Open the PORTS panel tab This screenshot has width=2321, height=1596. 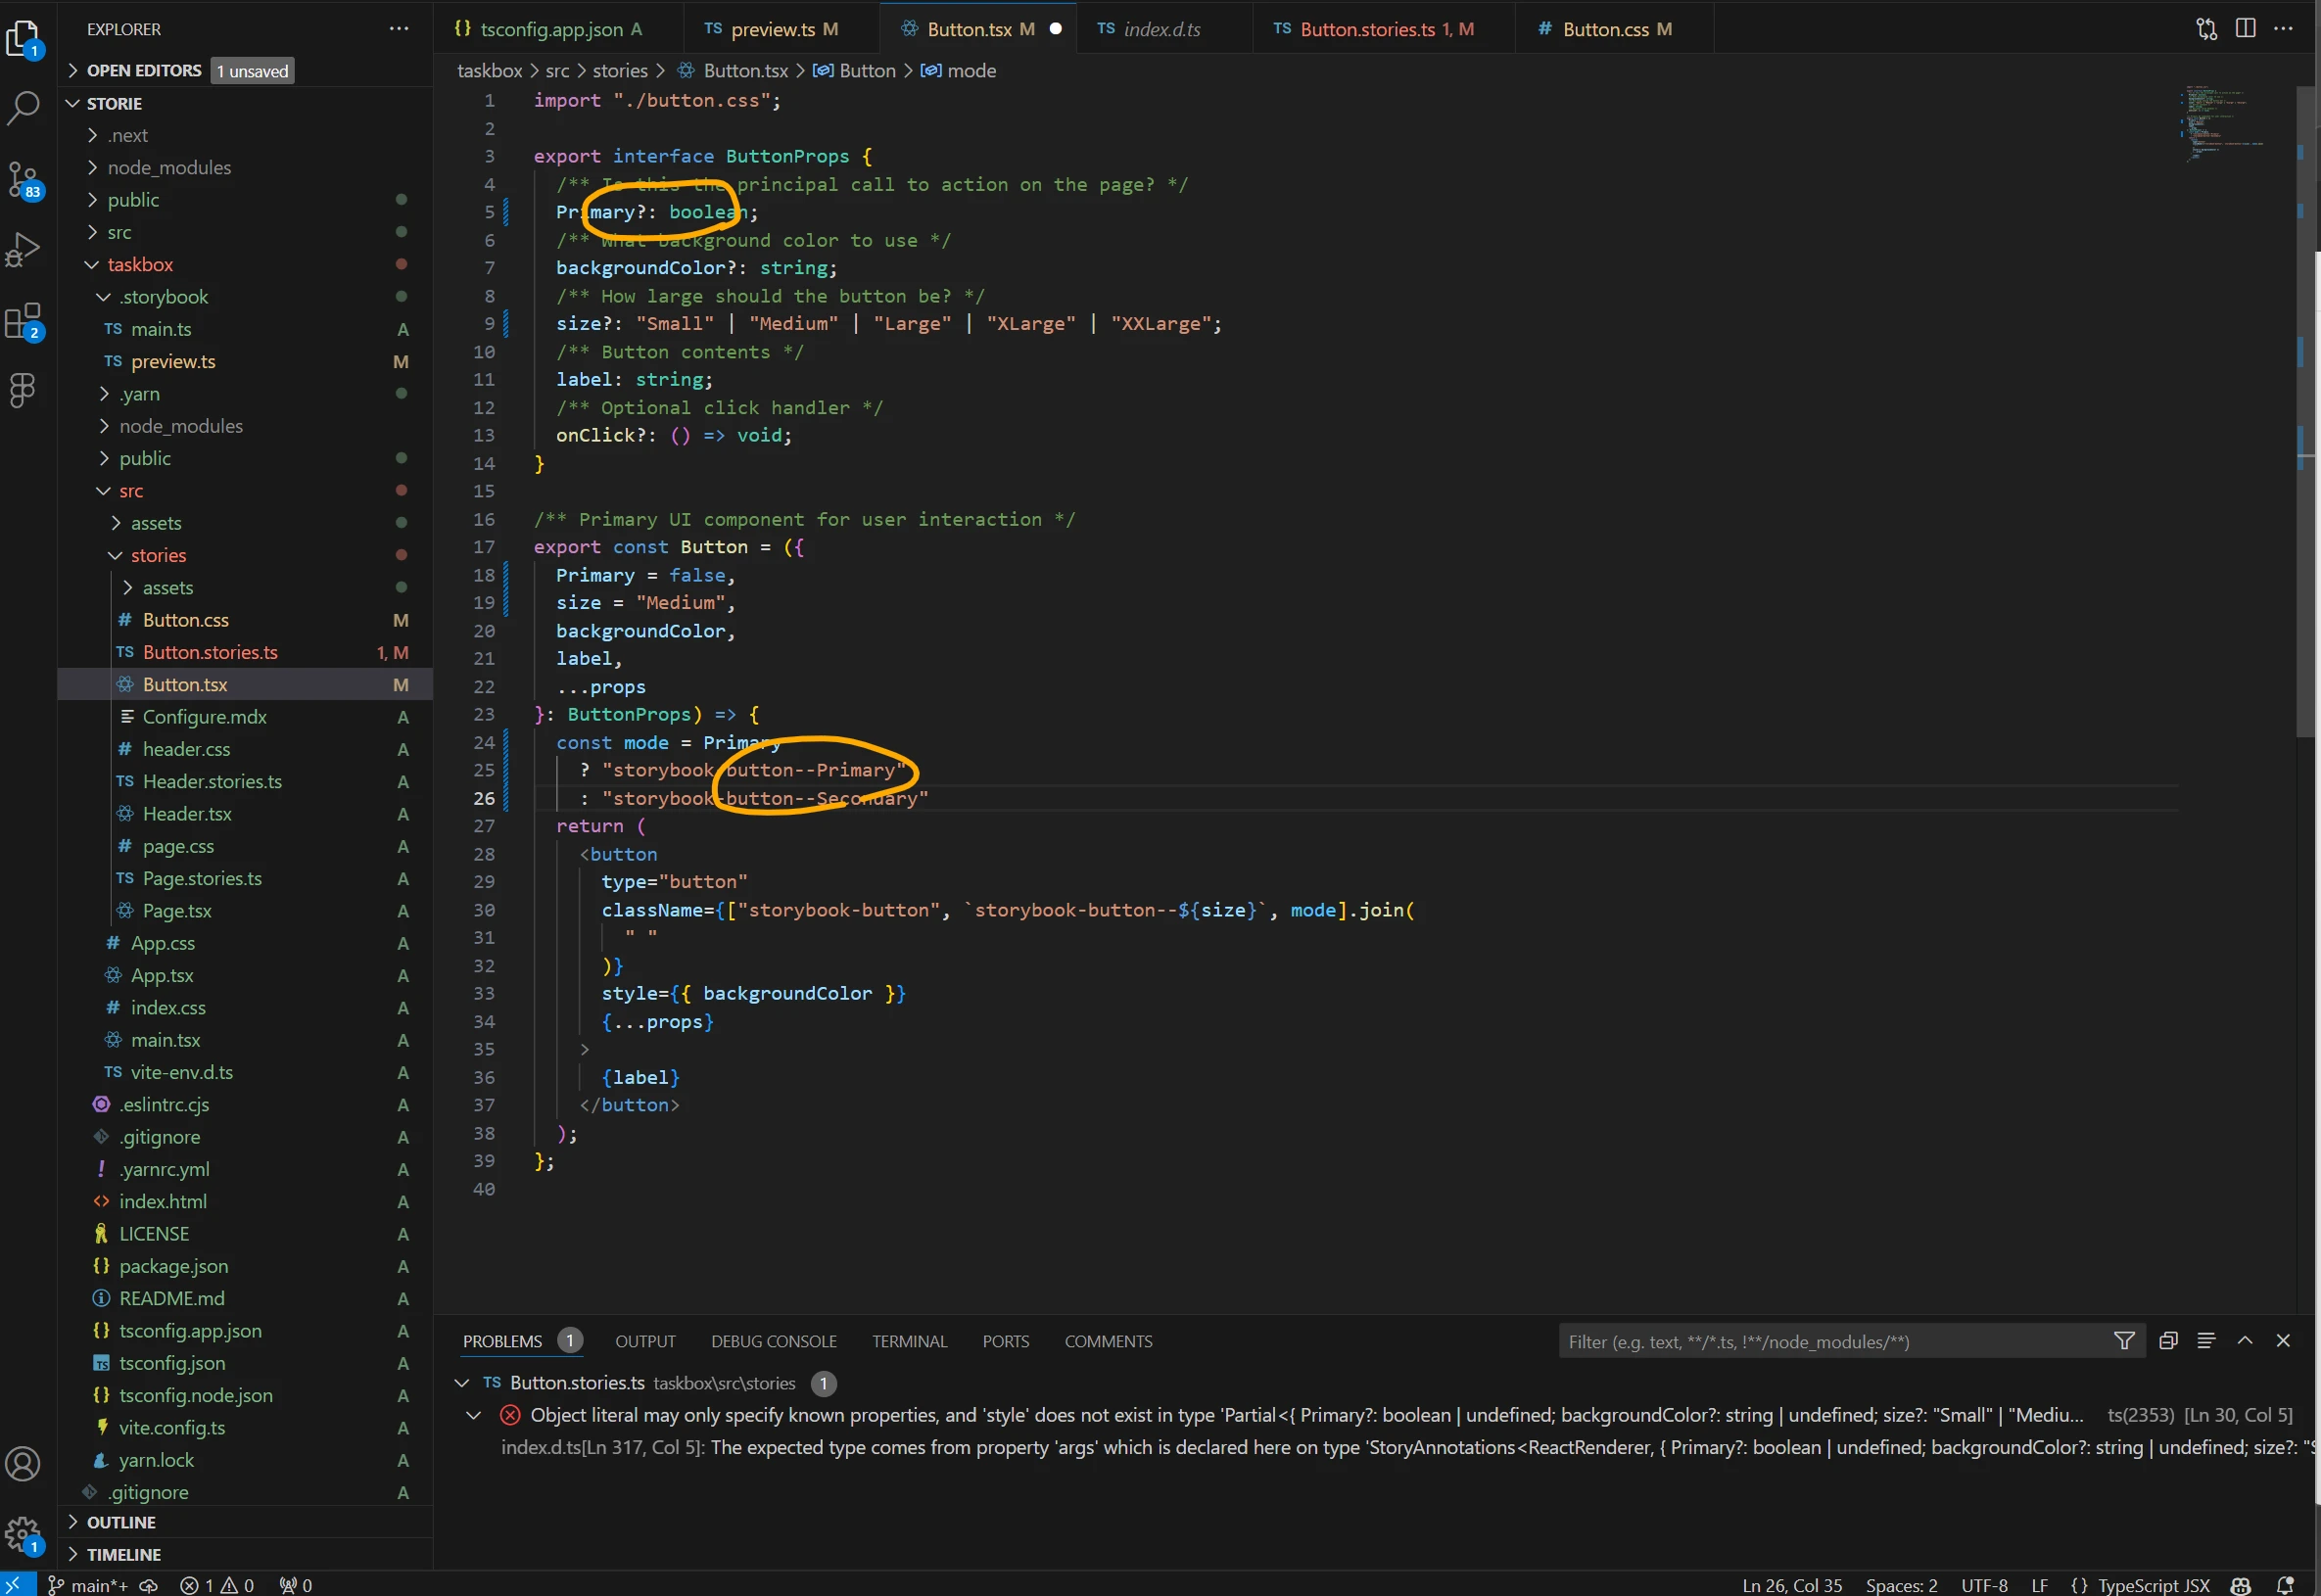pyautogui.click(x=1005, y=1341)
